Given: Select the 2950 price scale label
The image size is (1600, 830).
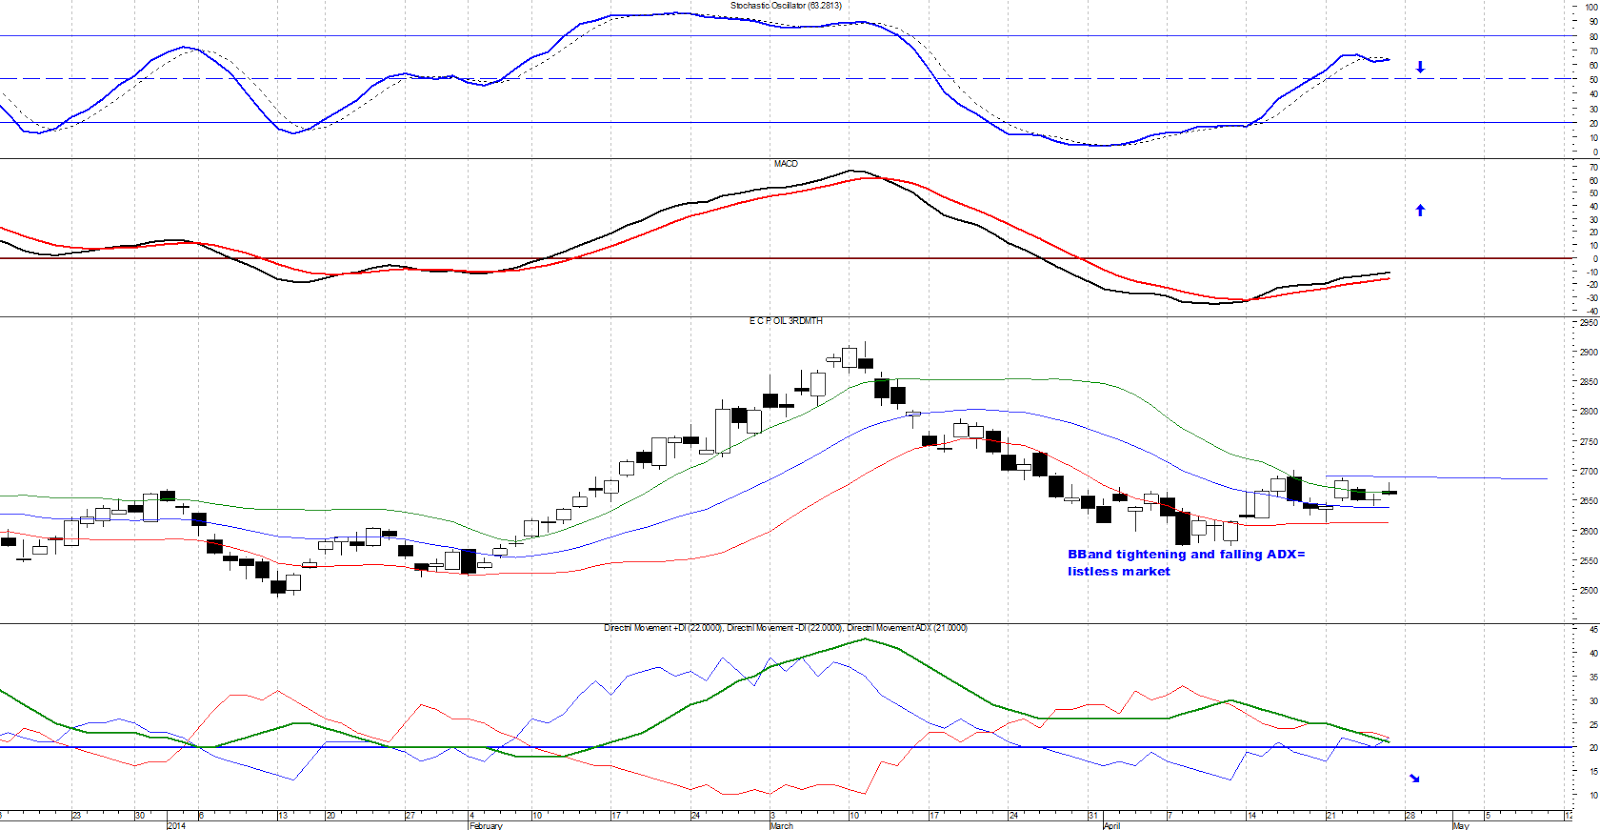Looking at the screenshot, I should pos(1588,322).
